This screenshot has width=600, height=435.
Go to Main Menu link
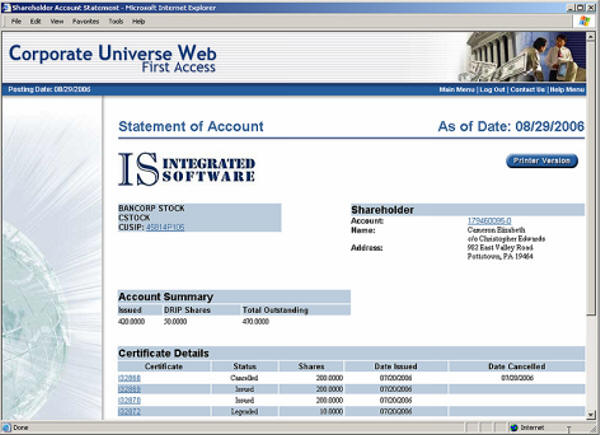pyautogui.click(x=457, y=90)
